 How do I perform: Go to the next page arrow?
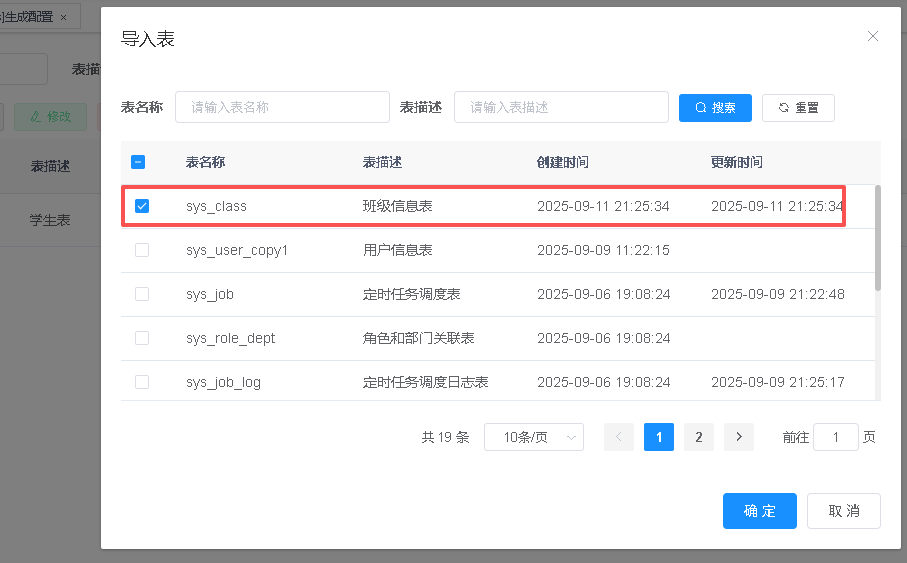[738, 437]
